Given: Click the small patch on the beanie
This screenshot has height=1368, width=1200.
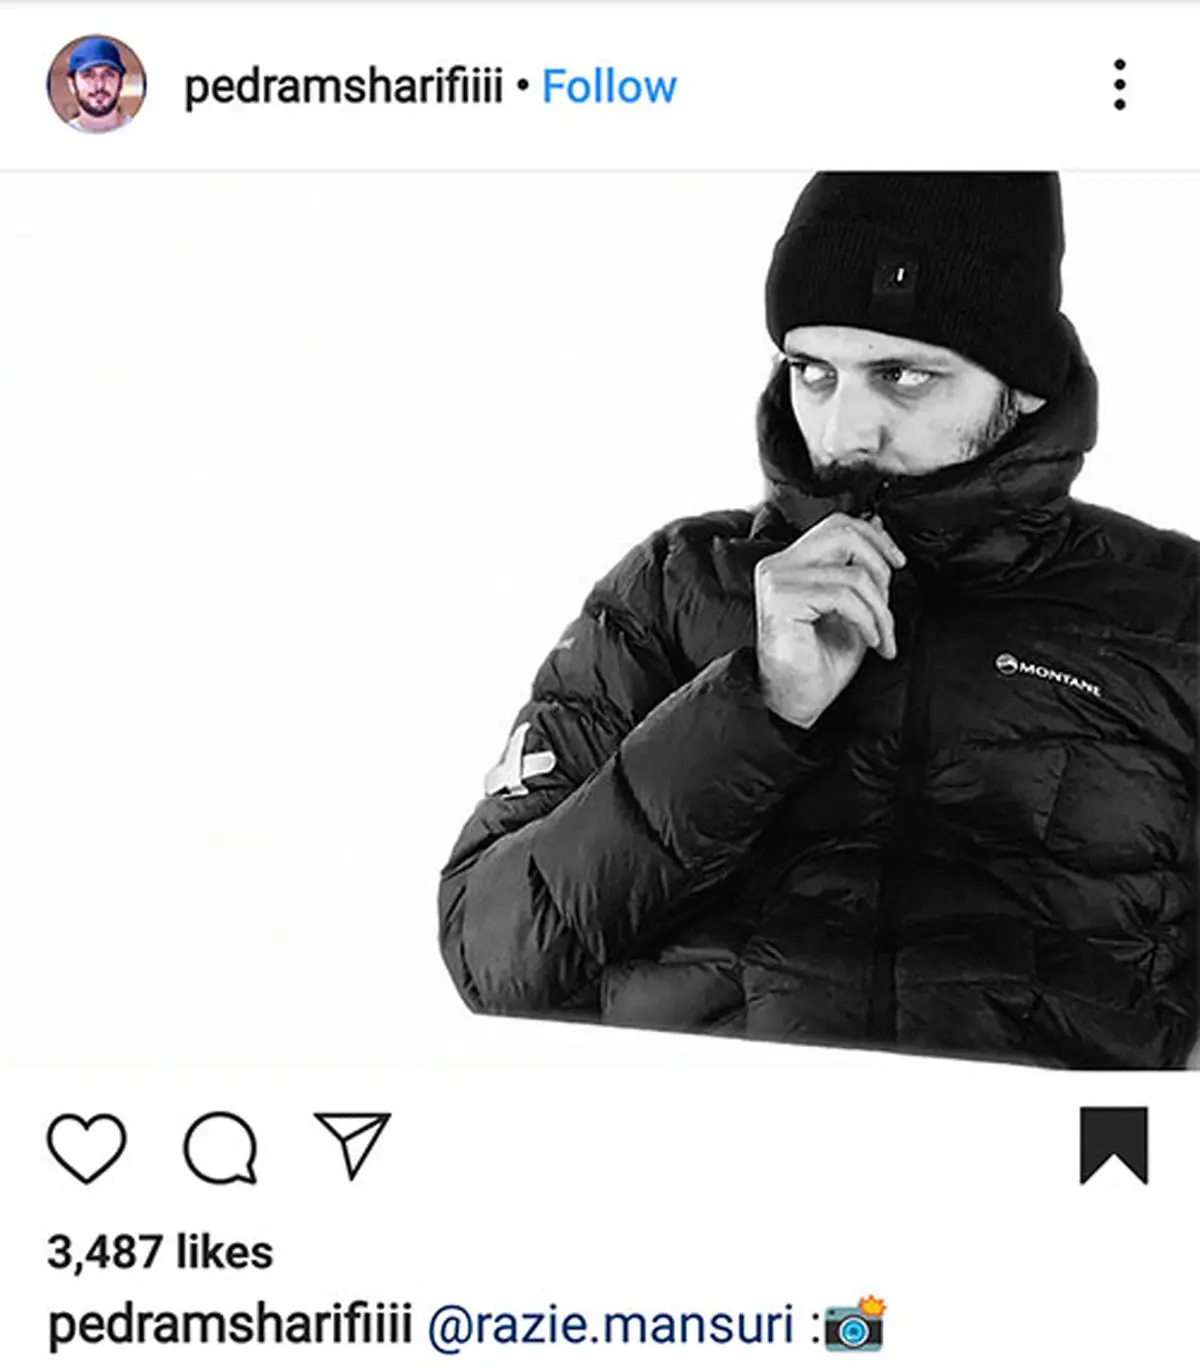Looking at the screenshot, I should 895,275.
